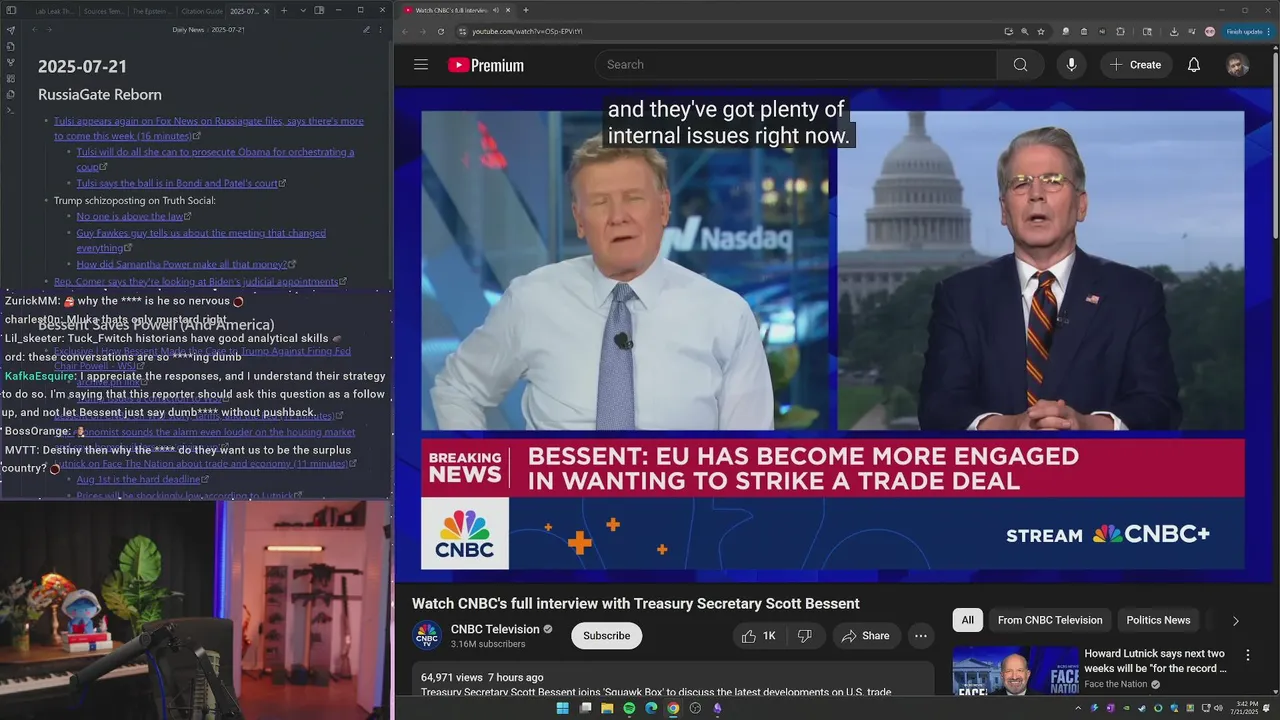Expand the Obsidian tab list chevron
This screenshot has width=1280, height=720.
pos(303,11)
